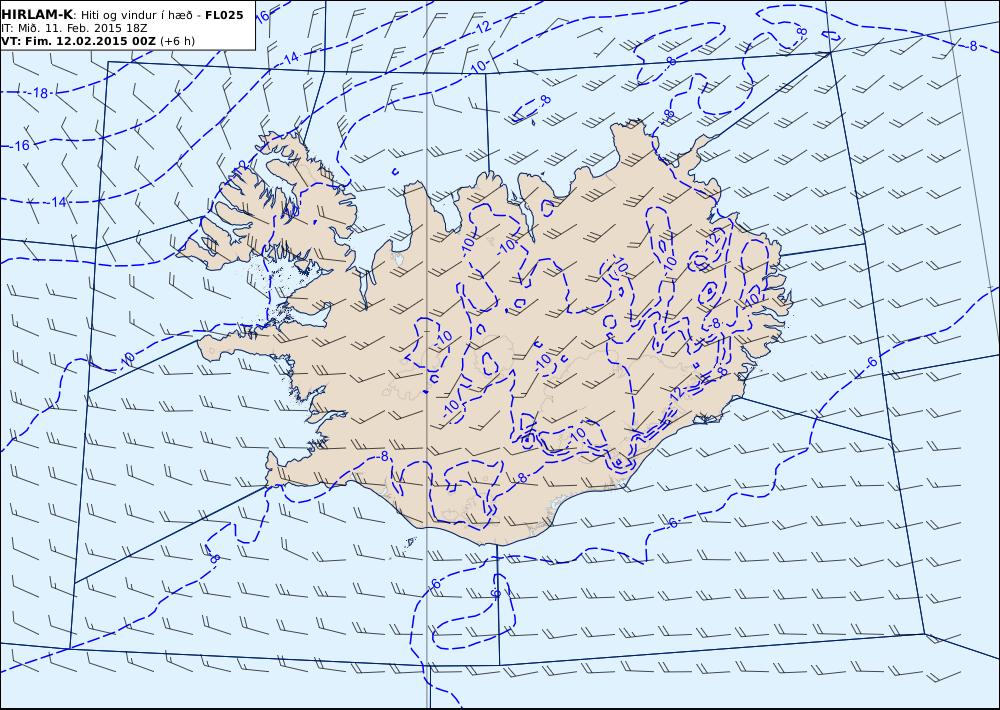
Task: Select the FL025 flight level text
Action: click(224, 15)
